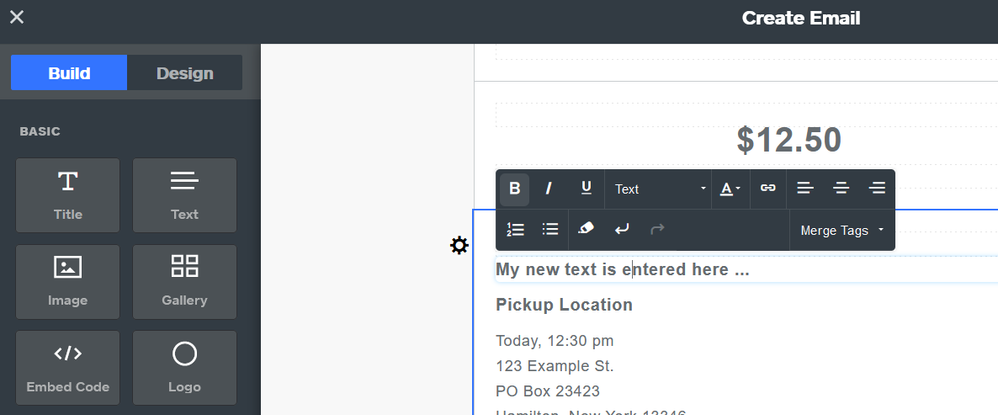The width and height of the screenshot is (998, 415).
Task: Add an Embed Code element
Action: point(68,368)
